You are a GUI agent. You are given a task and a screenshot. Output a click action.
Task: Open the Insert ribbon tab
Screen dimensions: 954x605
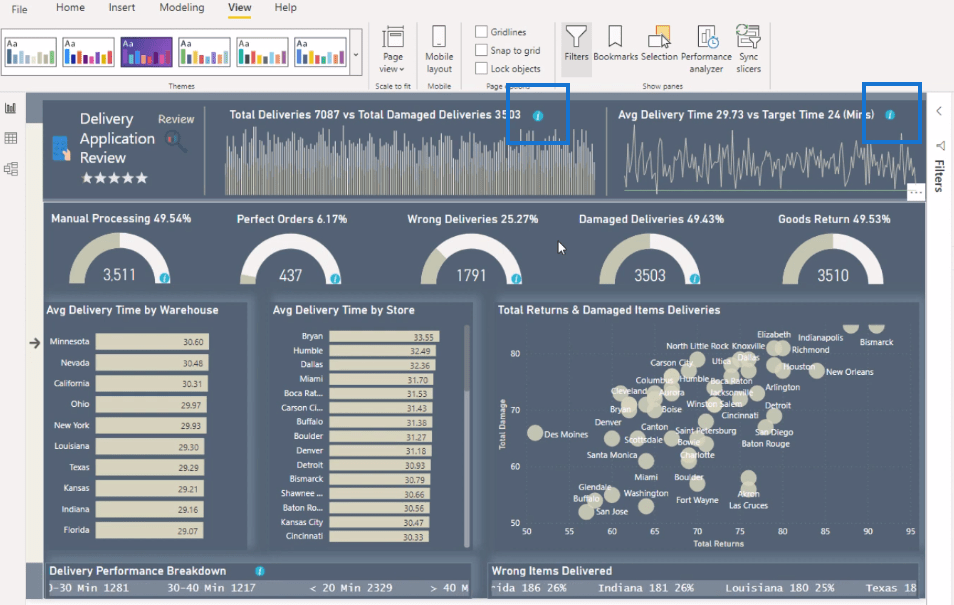(122, 7)
